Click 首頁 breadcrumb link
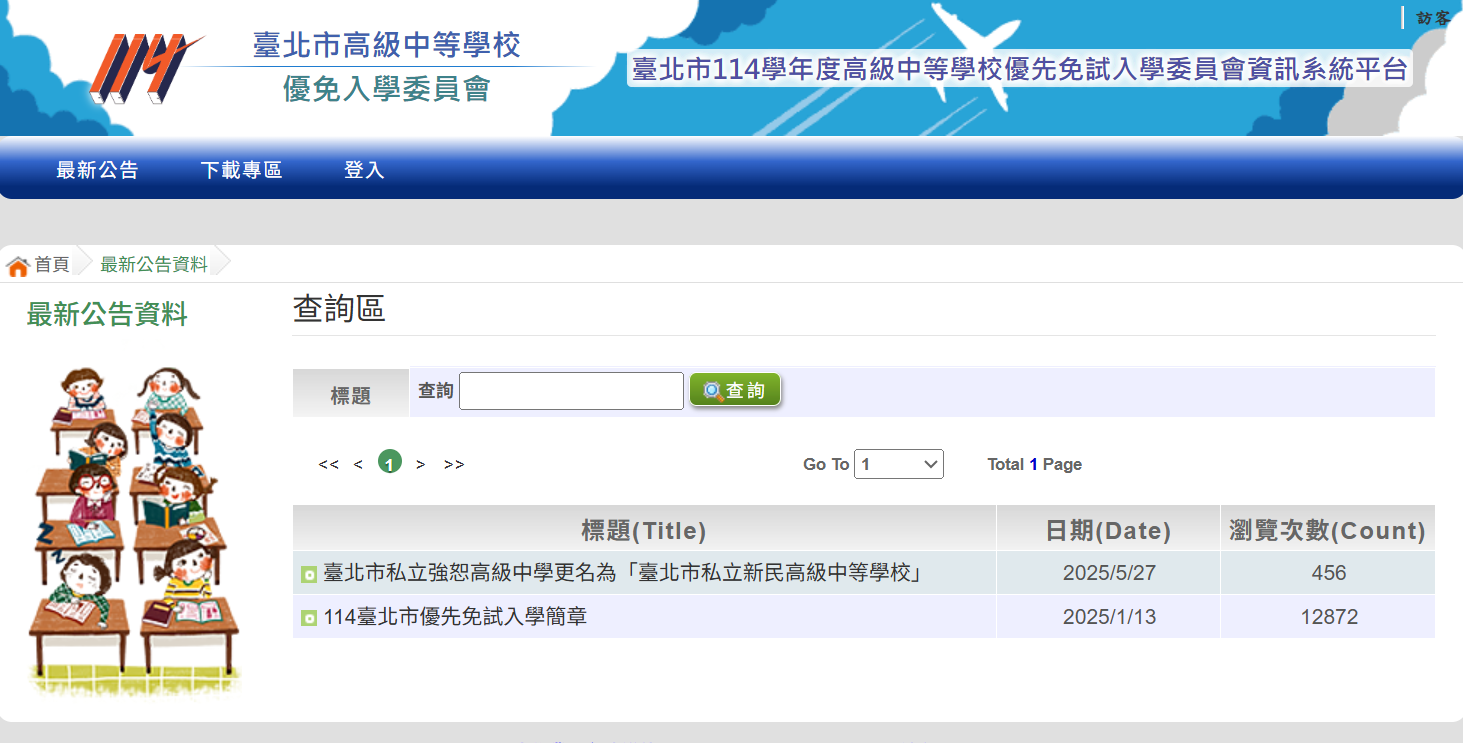Screen dimensions: 1463x743 tap(52, 265)
